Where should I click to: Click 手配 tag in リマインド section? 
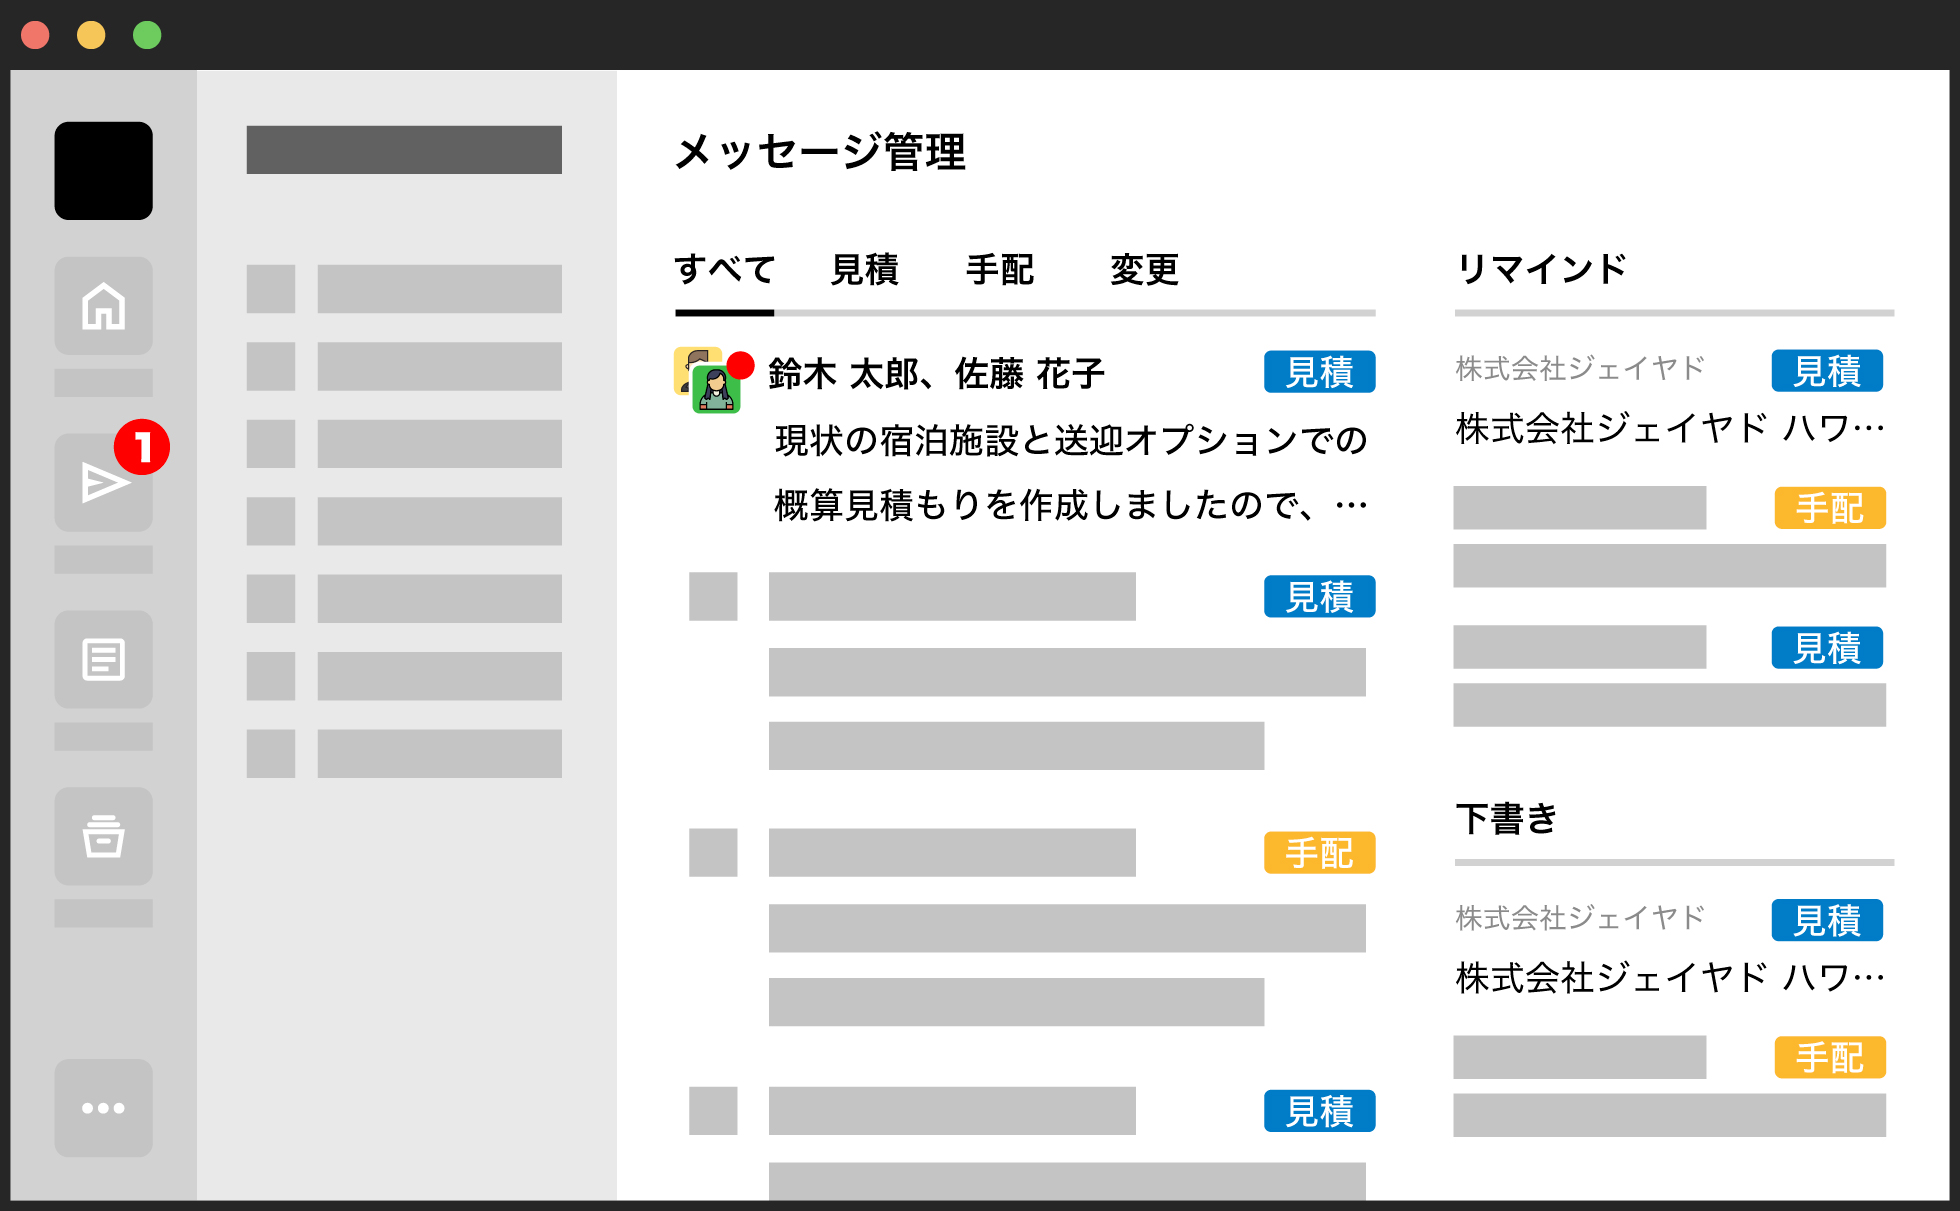tap(1829, 508)
